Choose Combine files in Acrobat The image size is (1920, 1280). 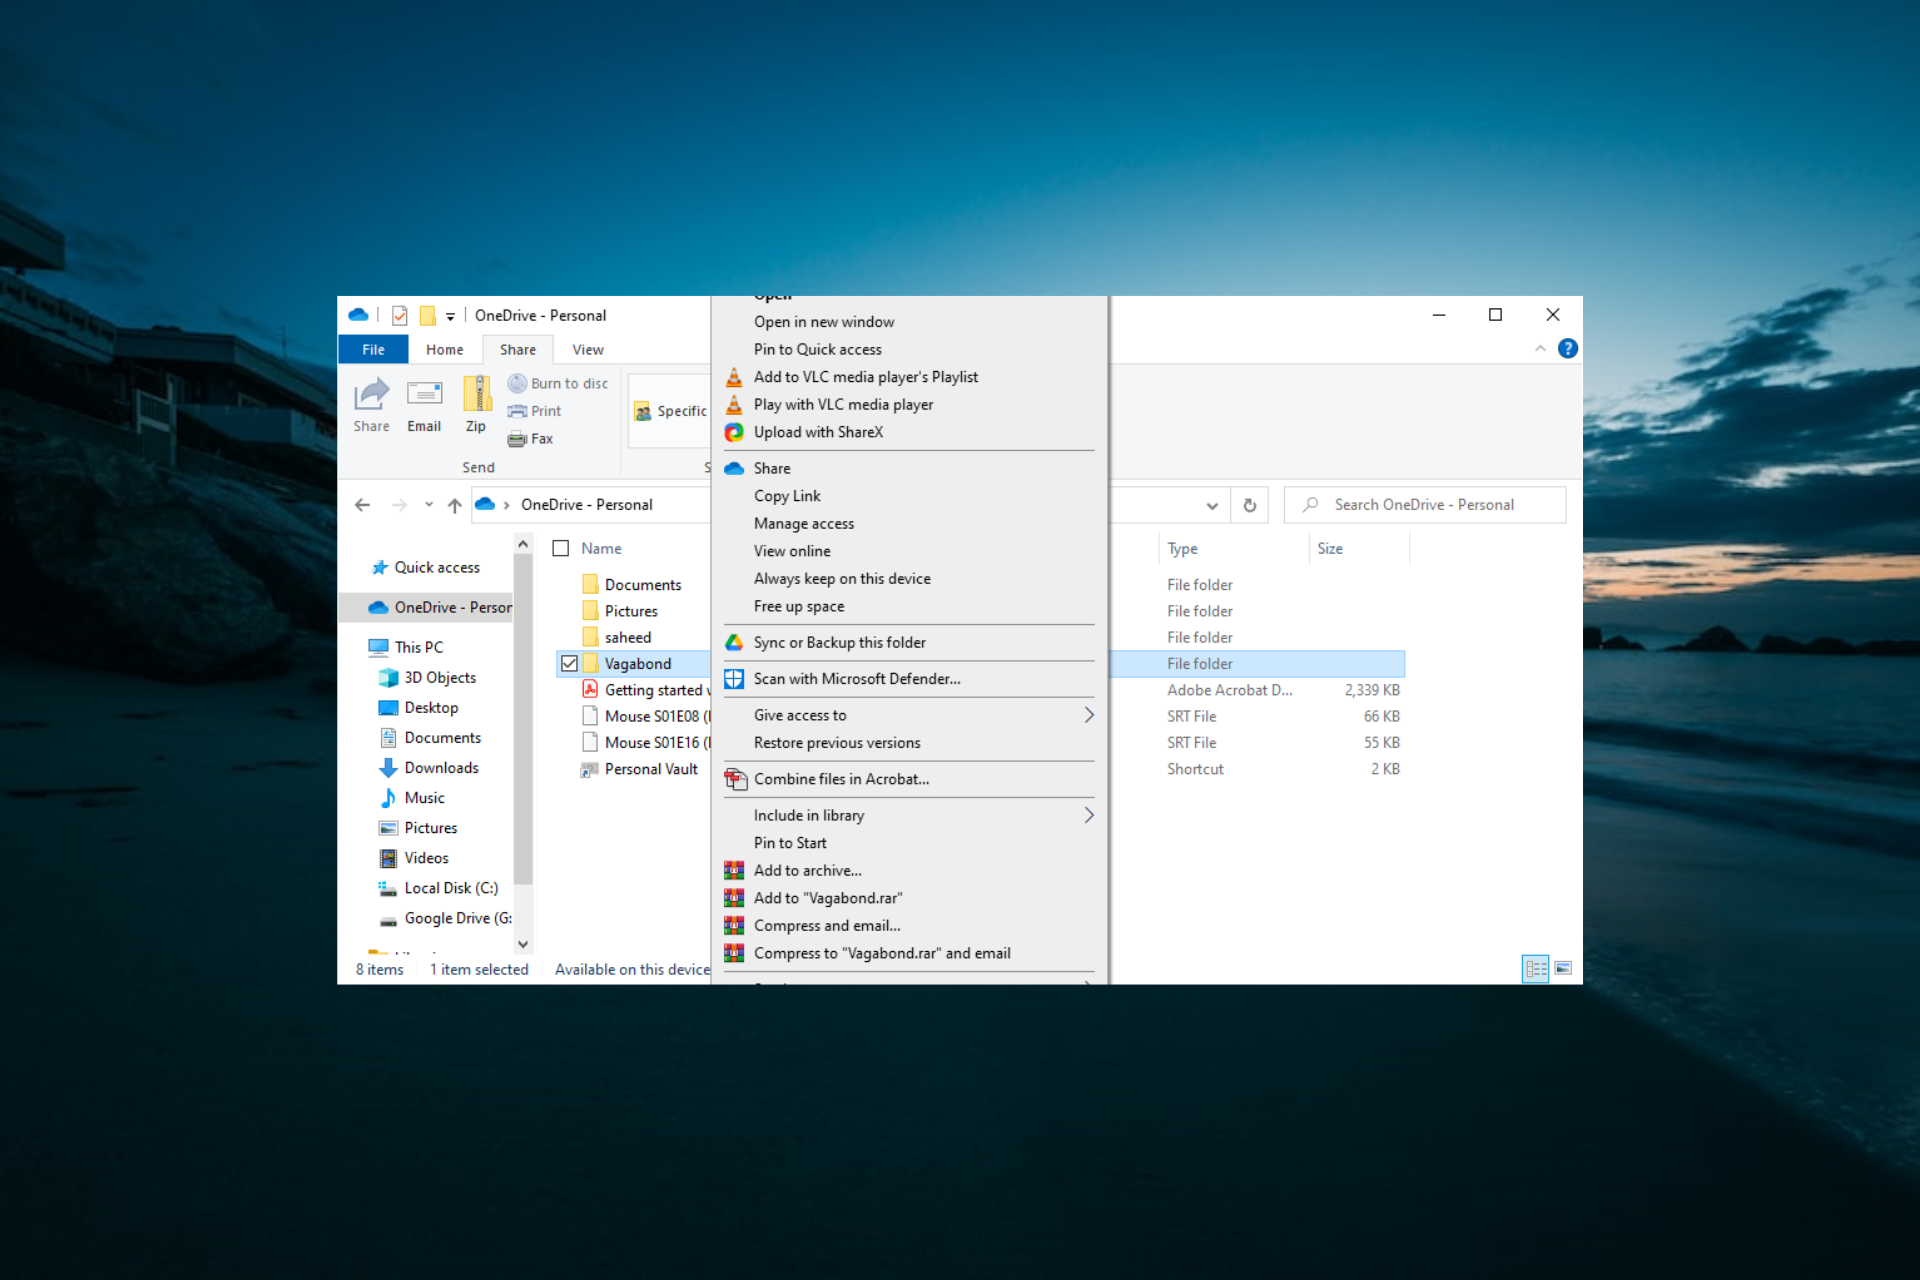841,779
